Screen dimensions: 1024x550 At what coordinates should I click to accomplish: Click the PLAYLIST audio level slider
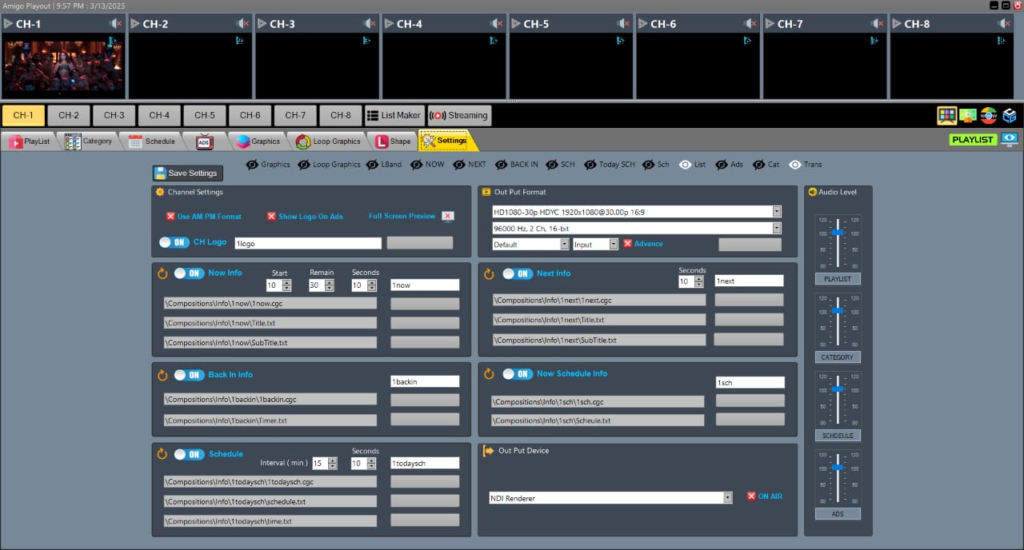(837, 243)
